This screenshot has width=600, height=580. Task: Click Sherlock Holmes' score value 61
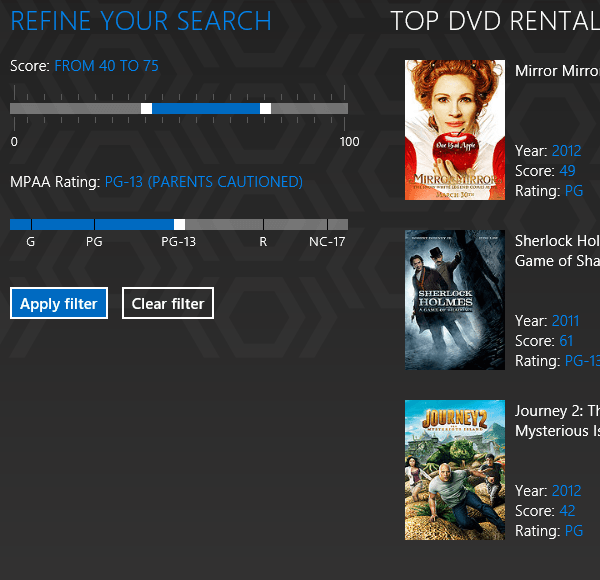pos(566,341)
